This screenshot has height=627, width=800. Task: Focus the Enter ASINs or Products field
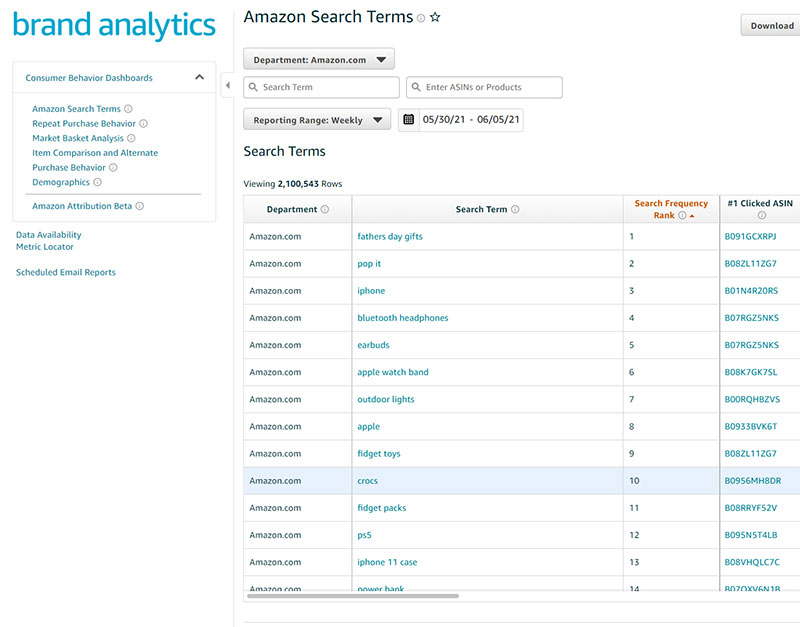pyautogui.click(x=485, y=87)
